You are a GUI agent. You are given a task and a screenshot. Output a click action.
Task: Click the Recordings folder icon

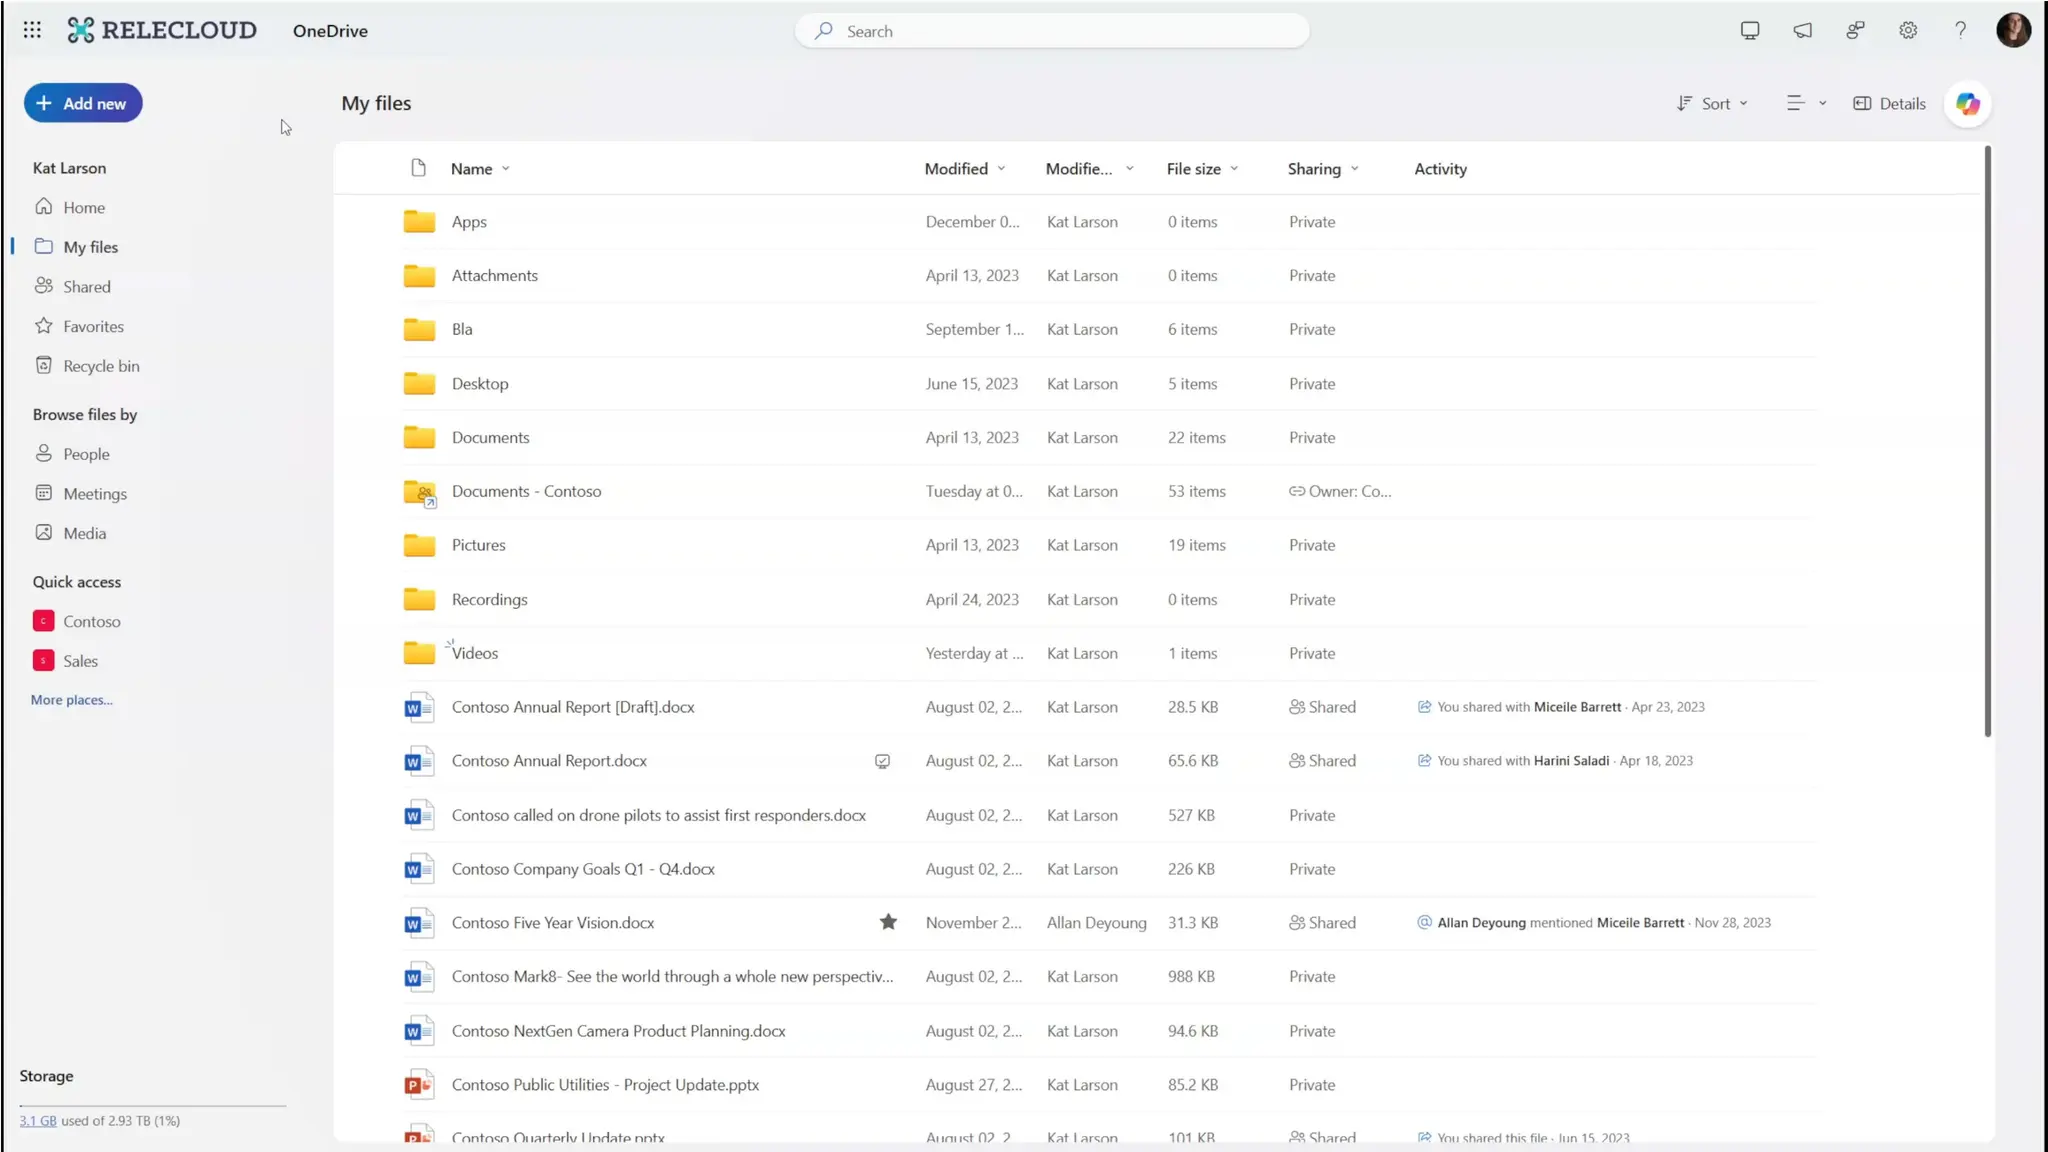pos(419,599)
